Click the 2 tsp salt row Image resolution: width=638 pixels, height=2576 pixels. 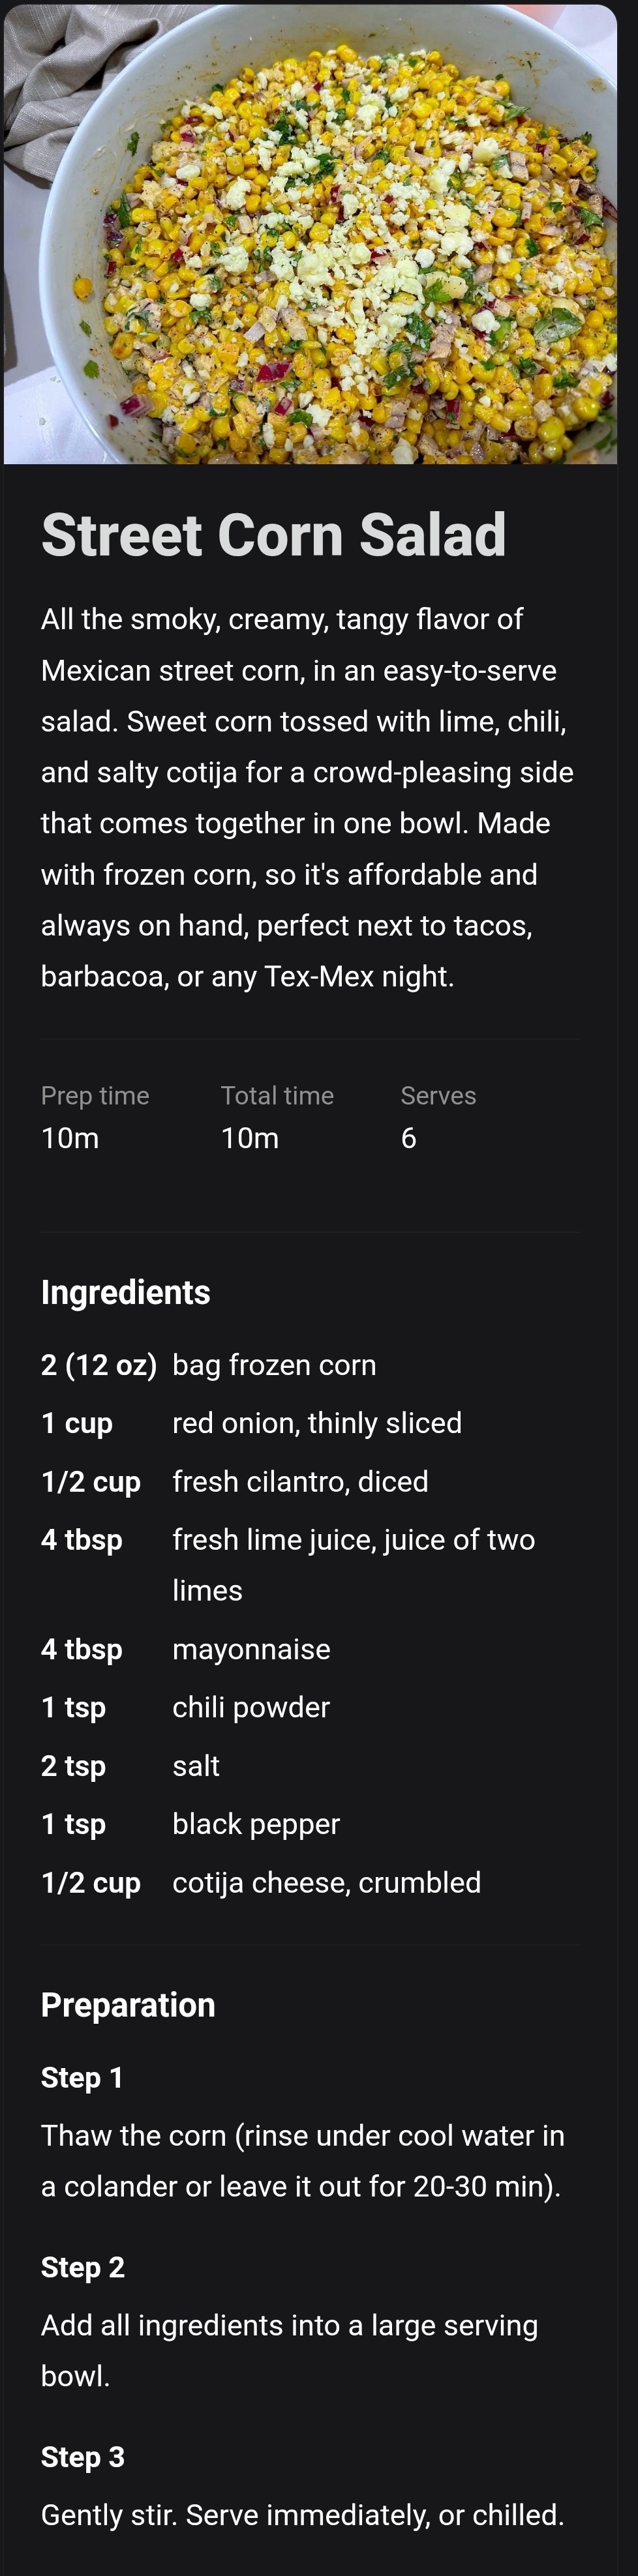coord(310,1766)
